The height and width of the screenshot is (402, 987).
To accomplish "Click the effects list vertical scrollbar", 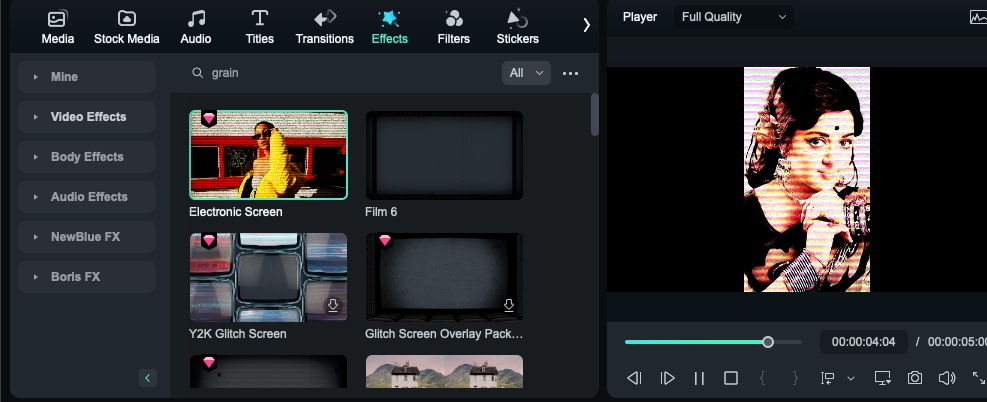I will 595,114.
